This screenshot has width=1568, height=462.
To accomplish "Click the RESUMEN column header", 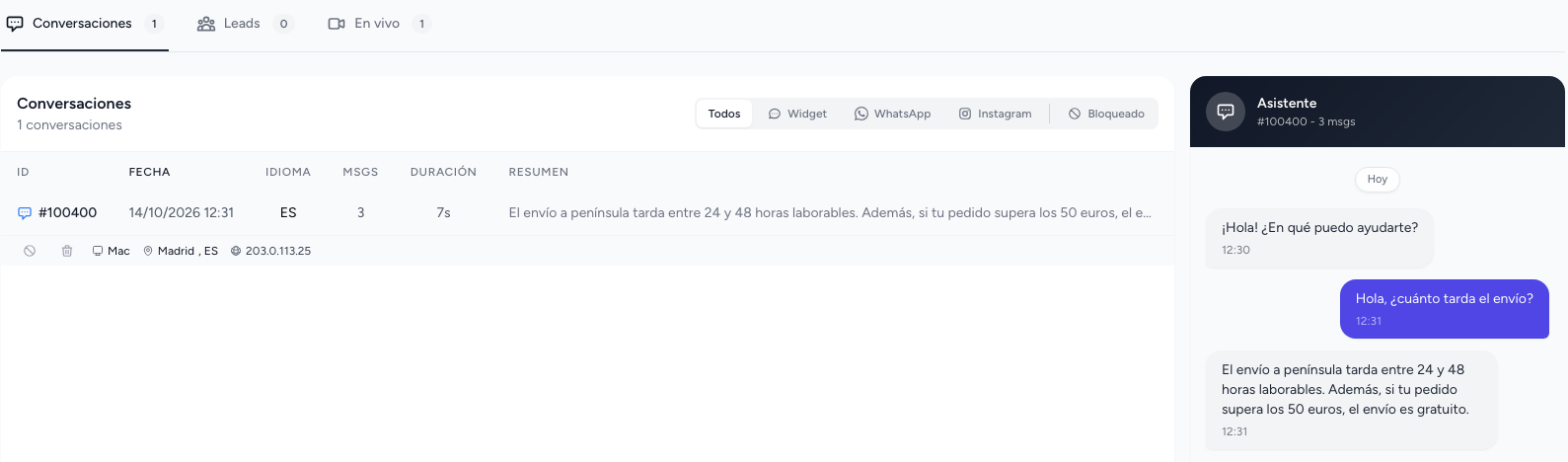I will (539, 172).
